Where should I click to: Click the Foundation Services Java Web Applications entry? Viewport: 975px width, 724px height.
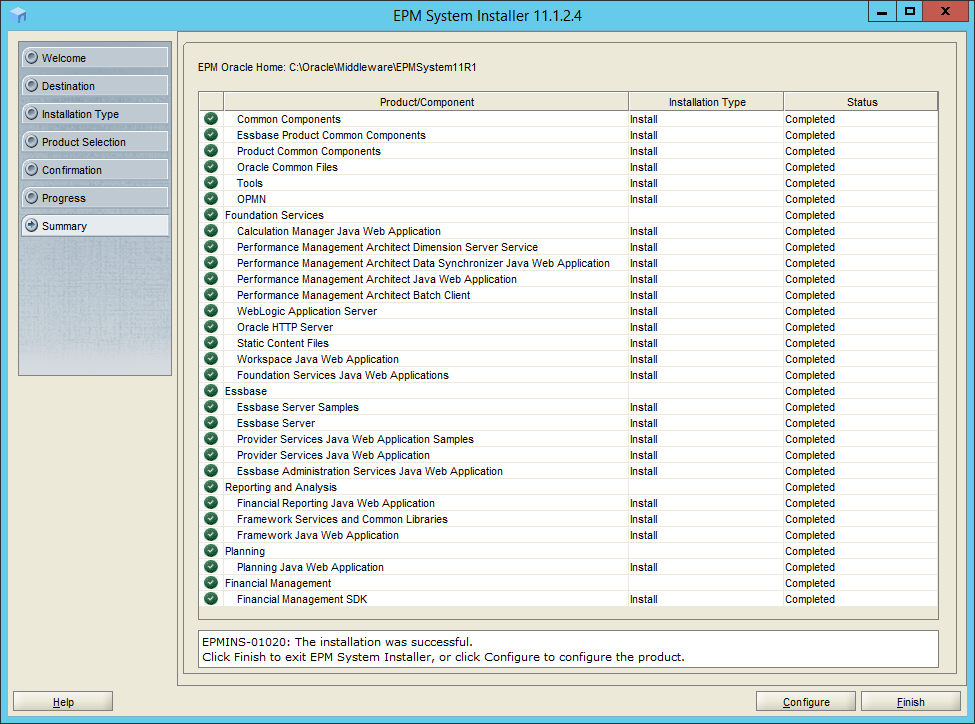point(343,375)
